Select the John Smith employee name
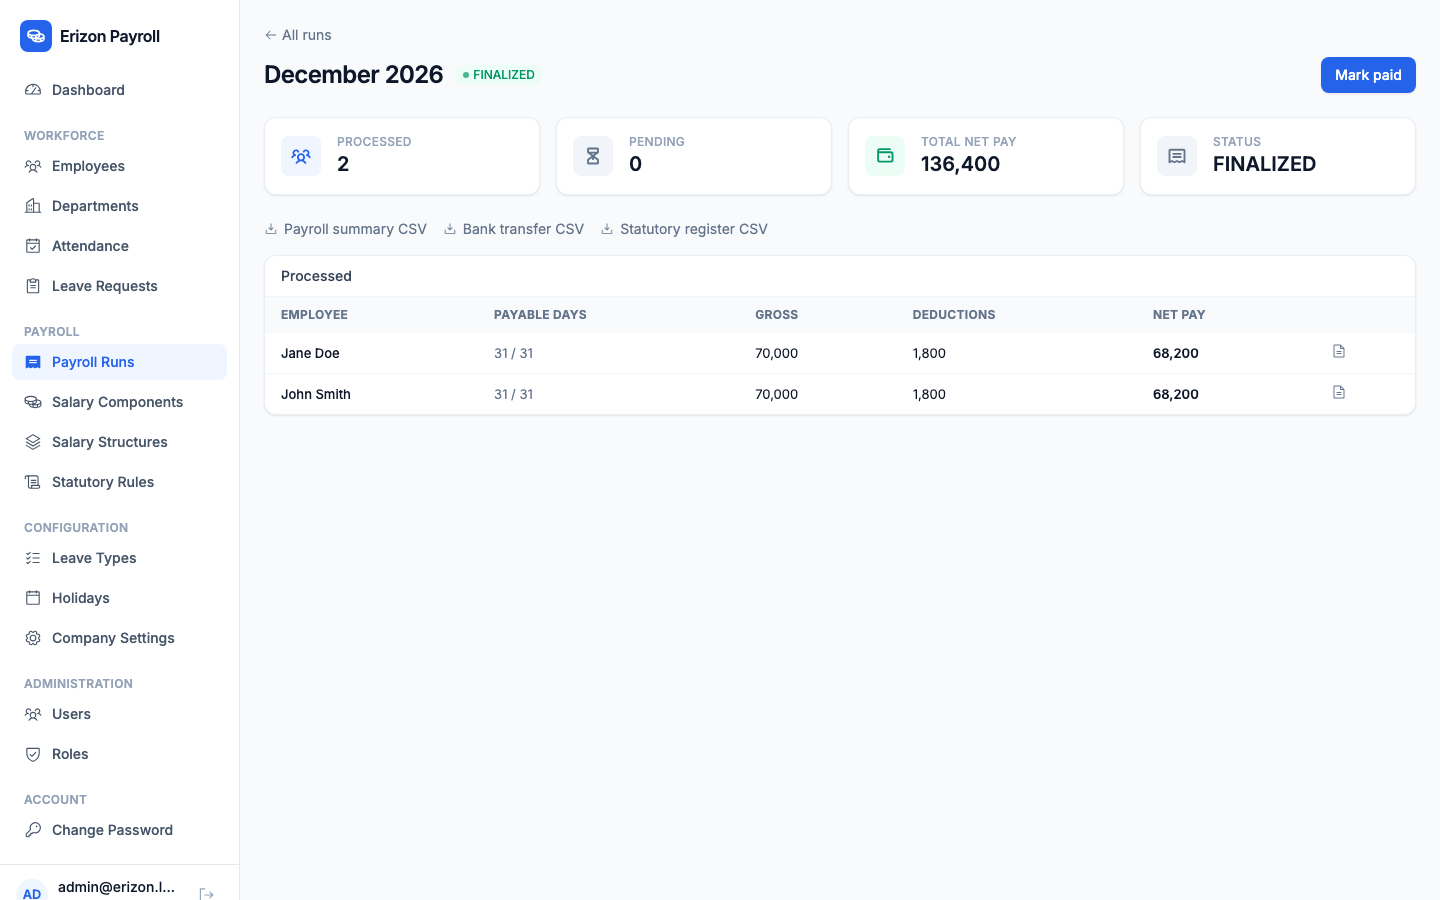 316,394
